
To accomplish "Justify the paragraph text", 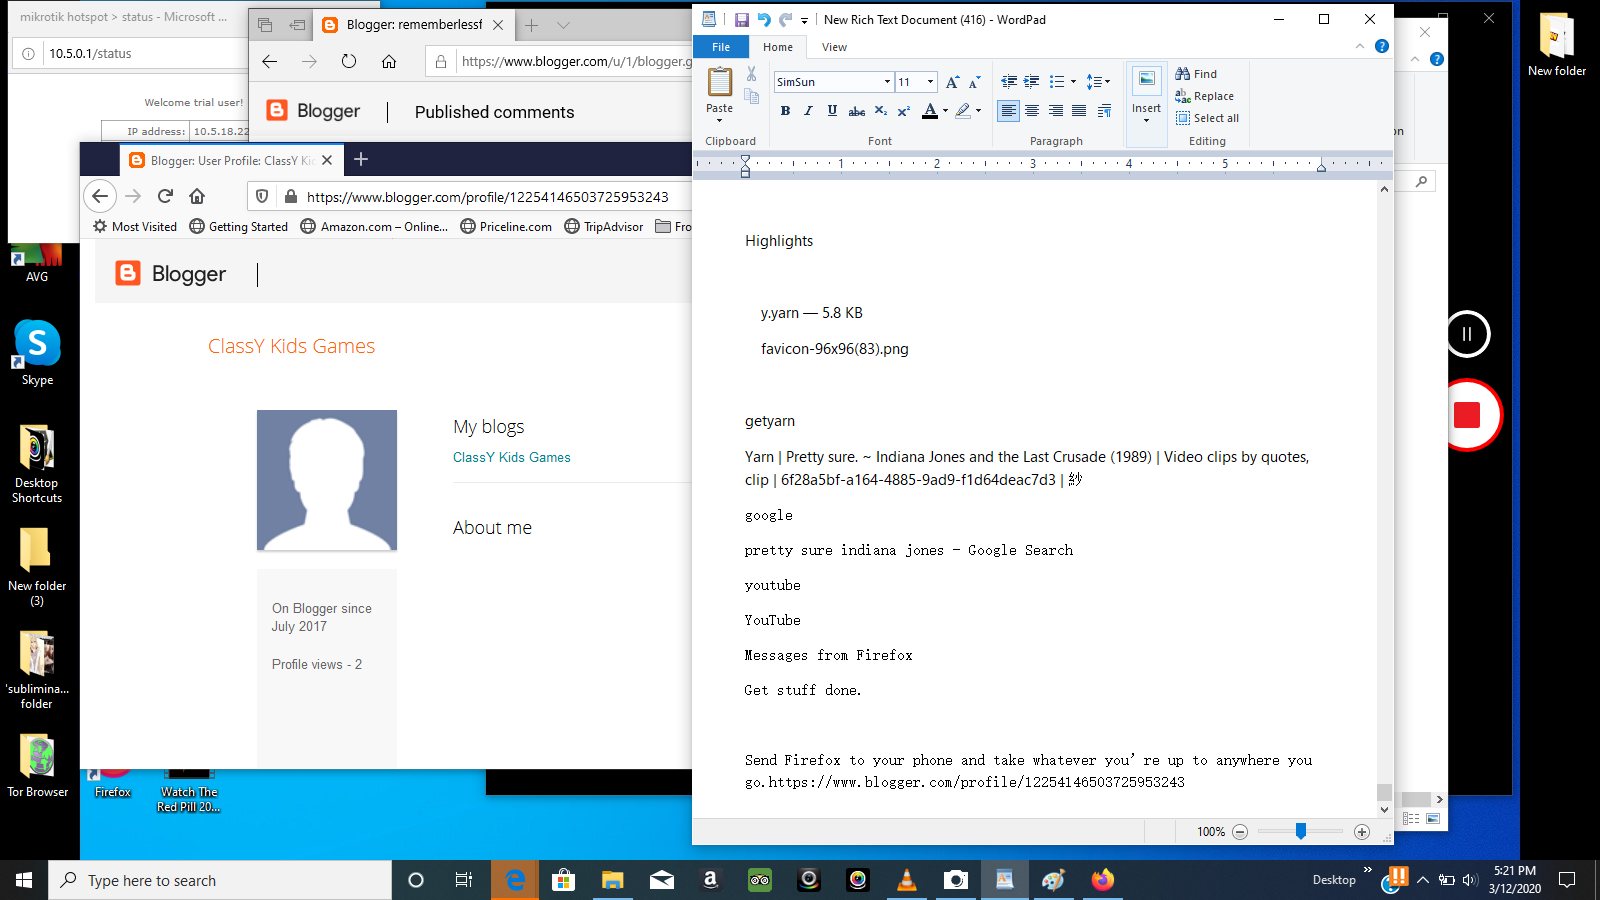I will 1079,111.
